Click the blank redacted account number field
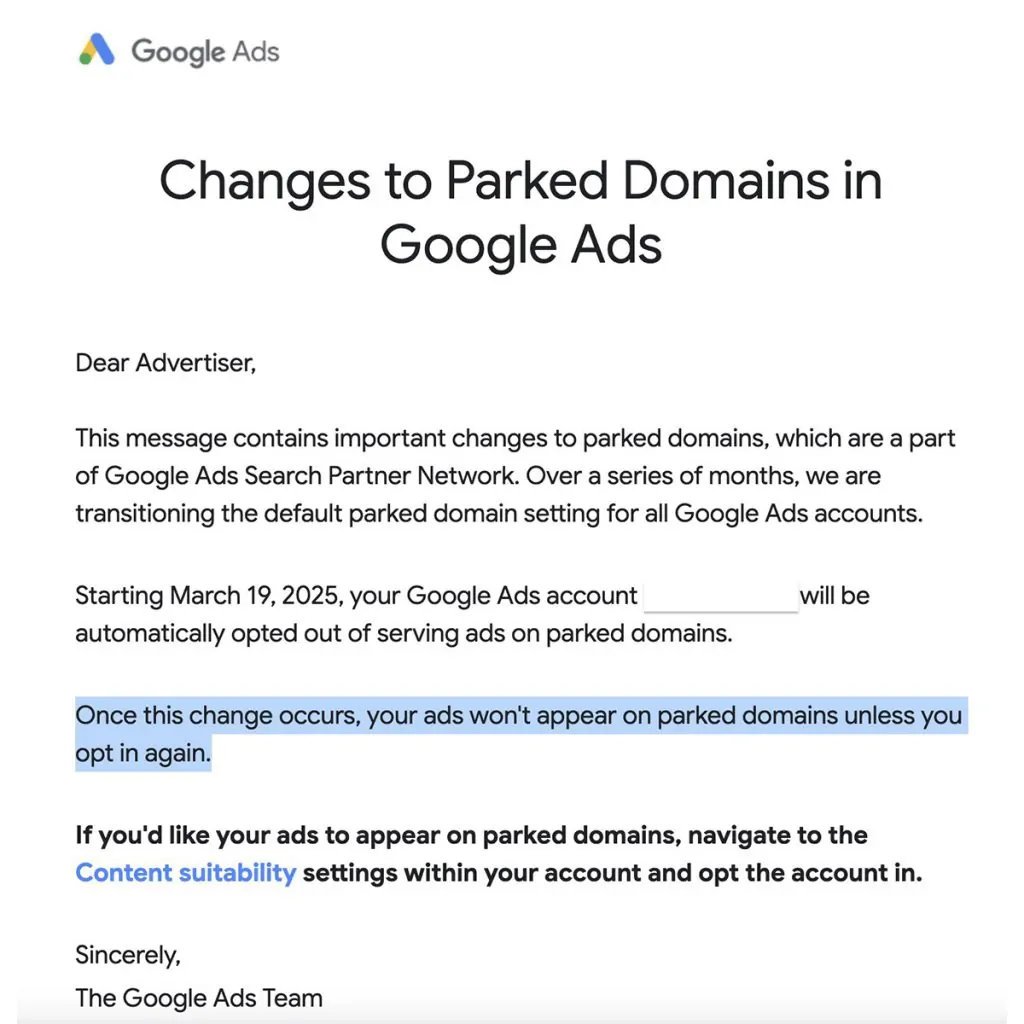The height and width of the screenshot is (1024, 1024). [720, 597]
